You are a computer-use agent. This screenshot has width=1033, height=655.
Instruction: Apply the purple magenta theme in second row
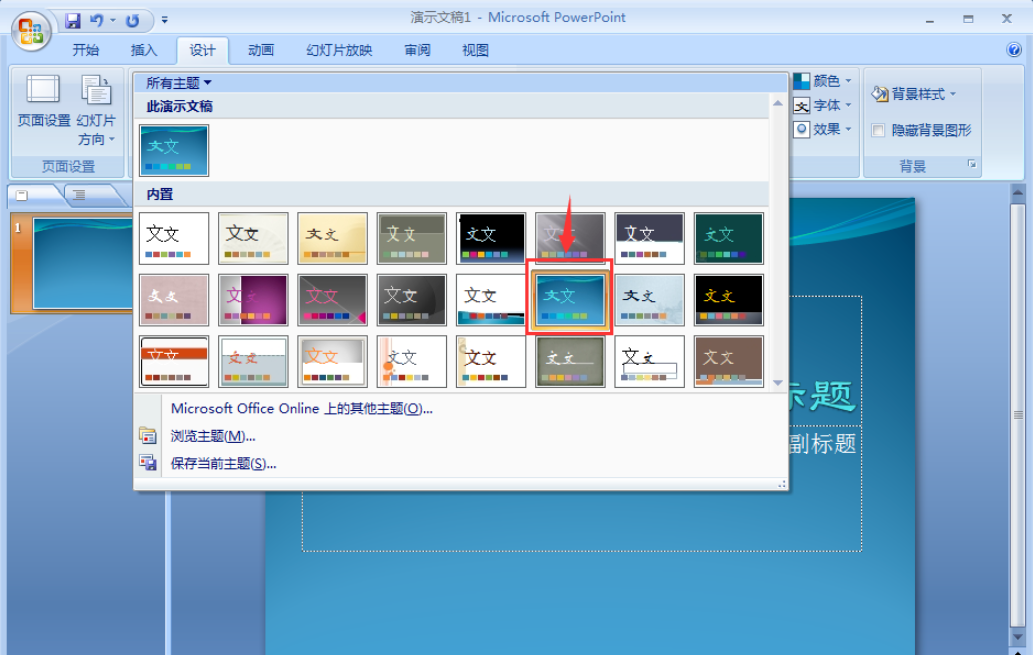(x=253, y=300)
